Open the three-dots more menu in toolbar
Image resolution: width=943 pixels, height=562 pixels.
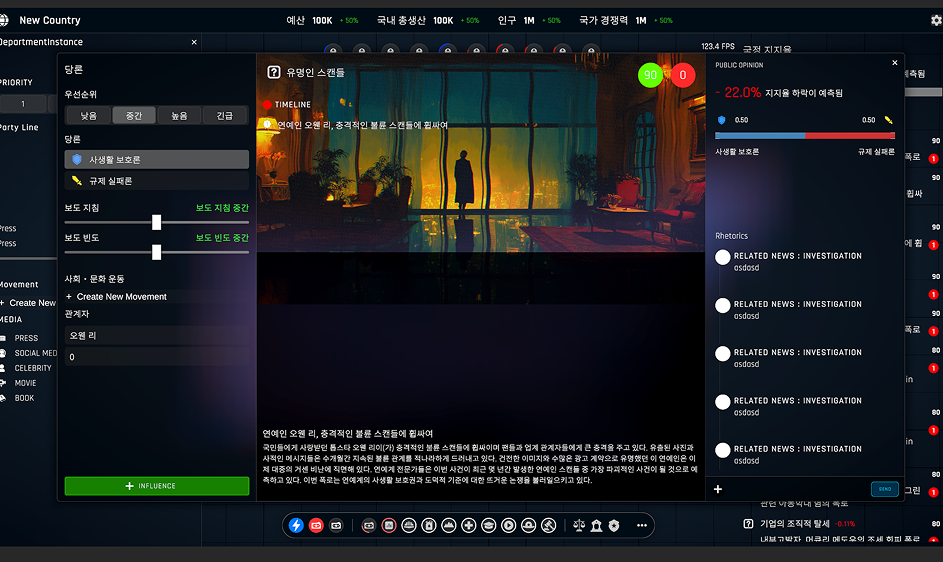coord(641,525)
